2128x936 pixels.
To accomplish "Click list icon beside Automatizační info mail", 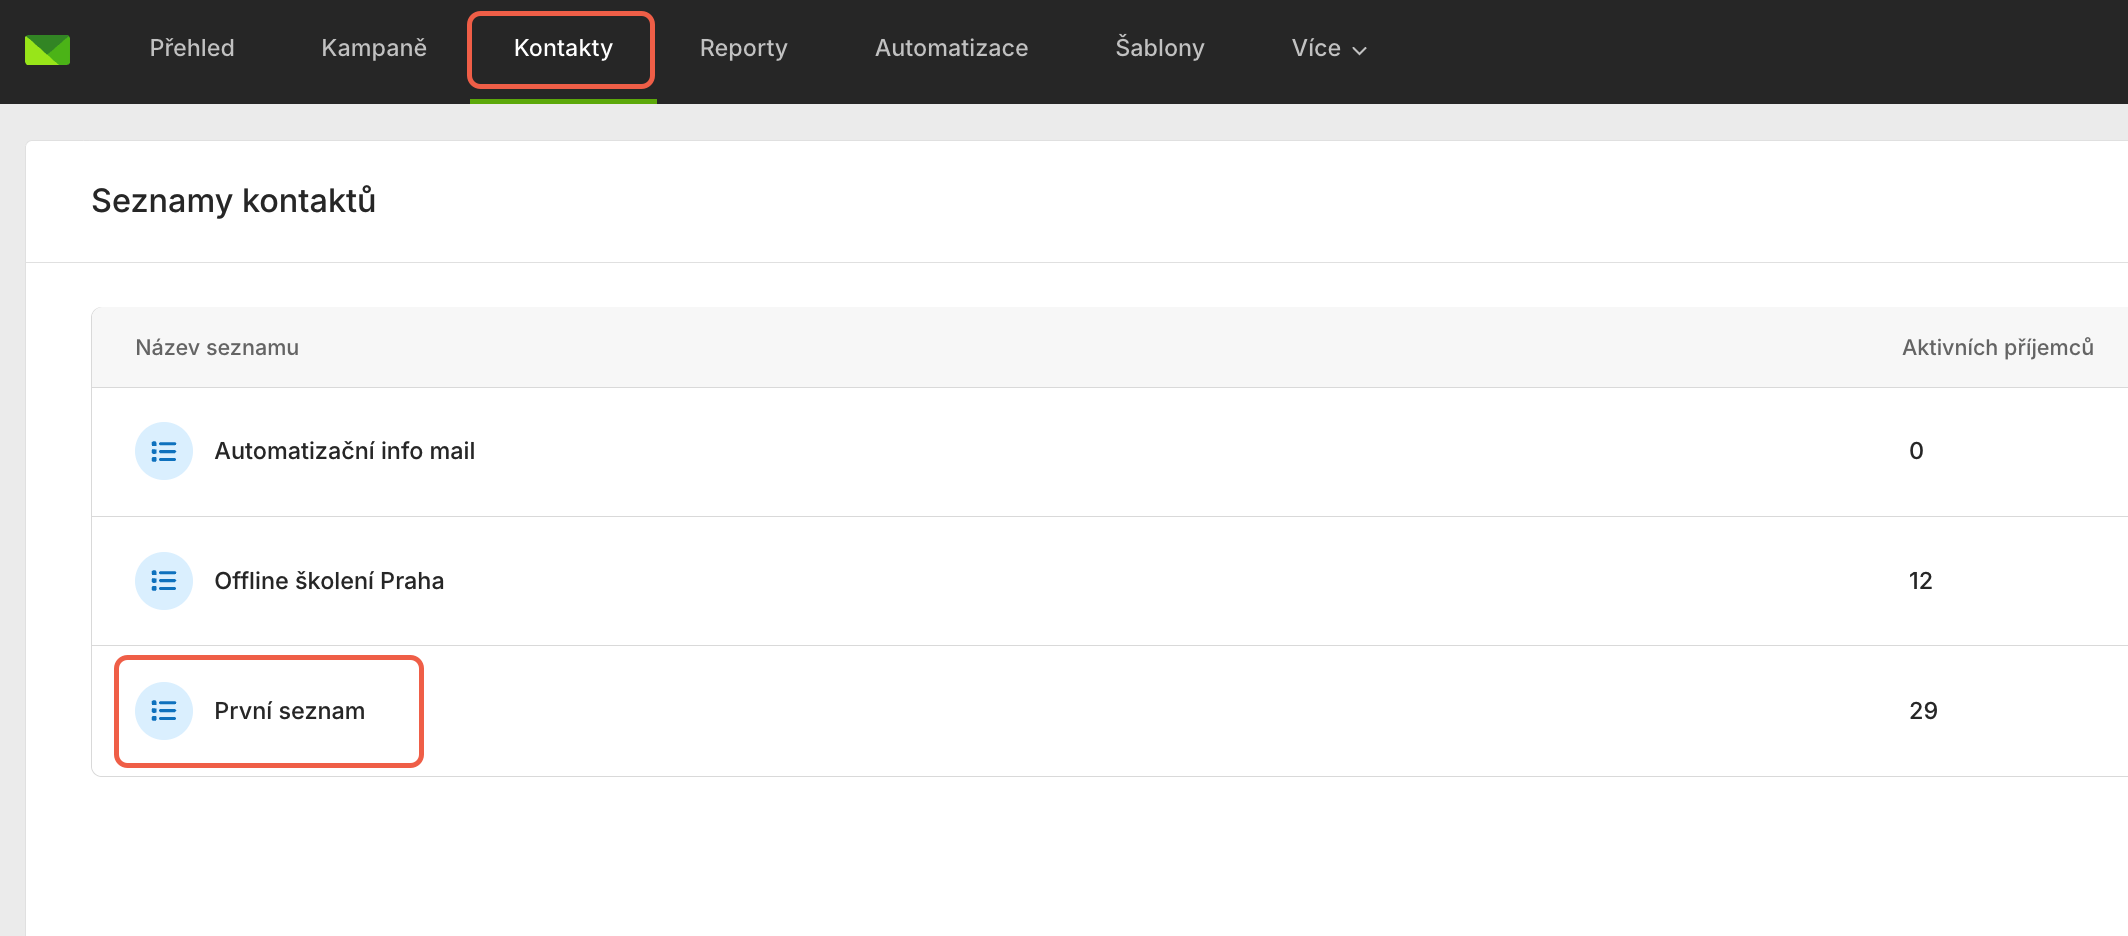I will (x=164, y=451).
